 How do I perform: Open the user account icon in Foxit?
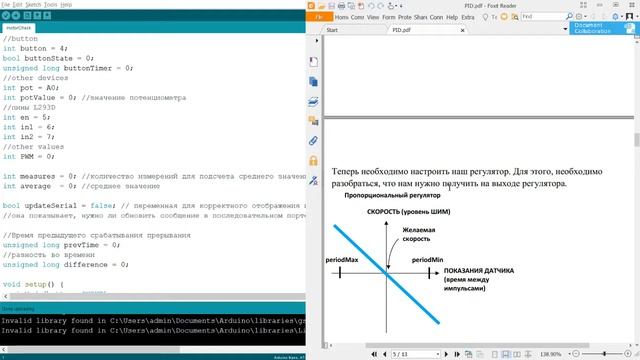(x=629, y=17)
